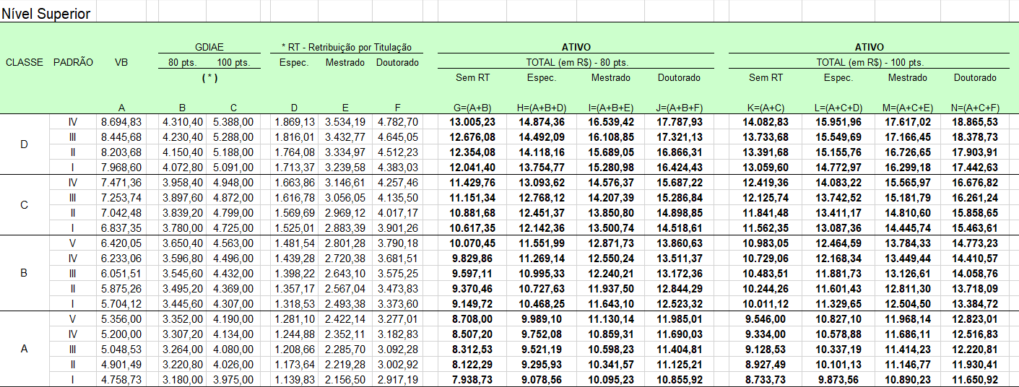Select cell 15.463,61
Viewport: 1019px width, 387px height.
[x=974, y=229]
